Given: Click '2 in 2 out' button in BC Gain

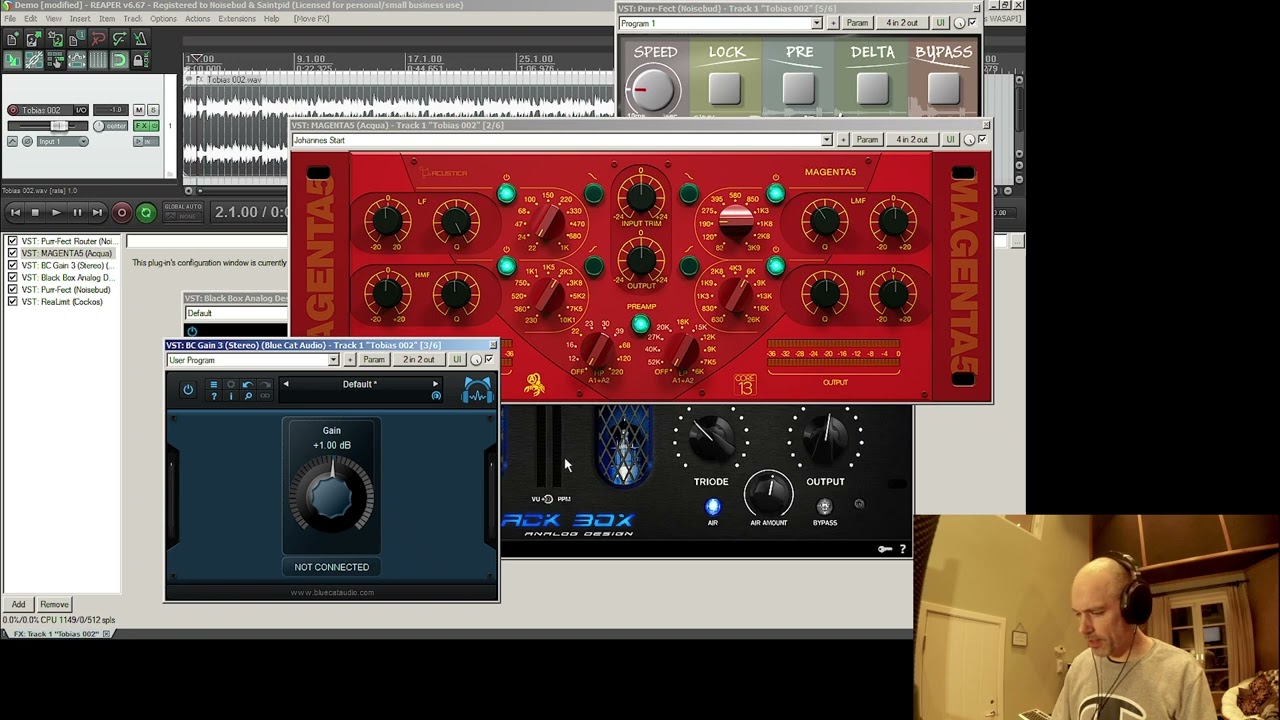Looking at the screenshot, I should click(x=419, y=360).
